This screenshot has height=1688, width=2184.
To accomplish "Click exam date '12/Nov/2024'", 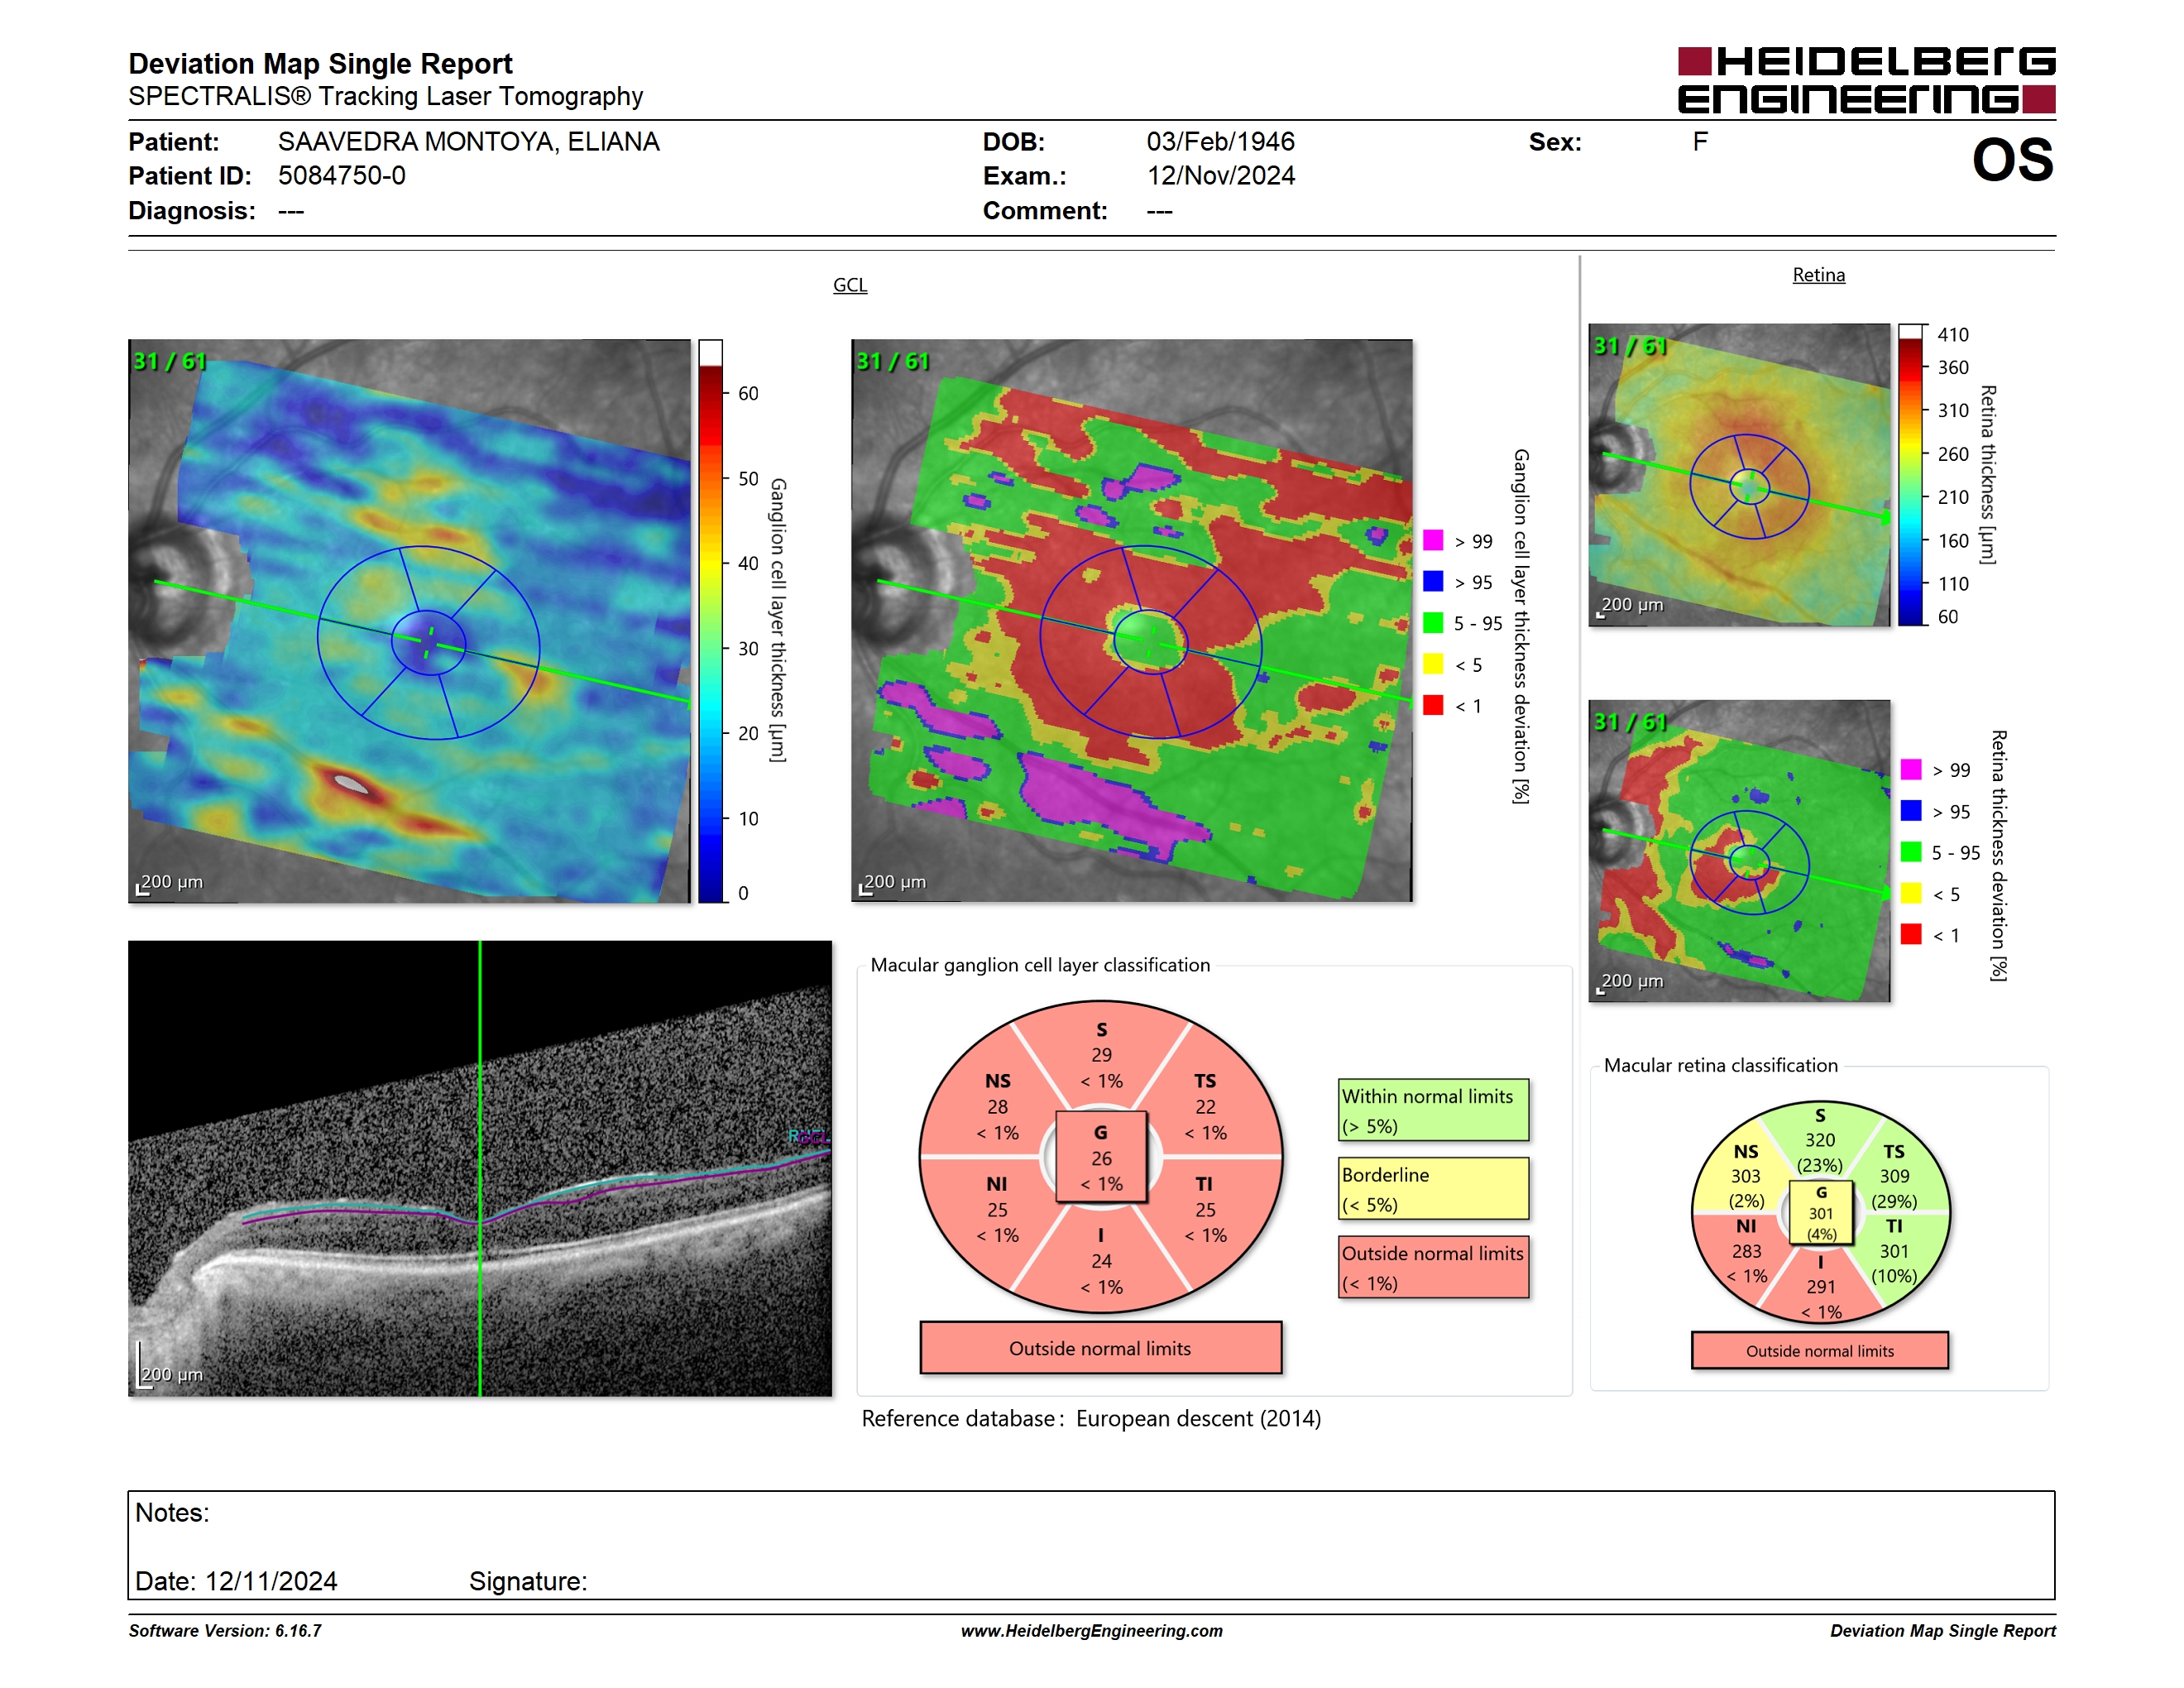I will click(x=1220, y=176).
